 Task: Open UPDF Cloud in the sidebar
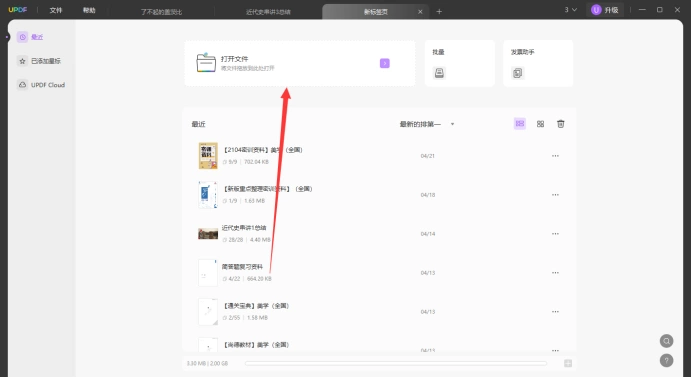pyautogui.click(x=41, y=85)
